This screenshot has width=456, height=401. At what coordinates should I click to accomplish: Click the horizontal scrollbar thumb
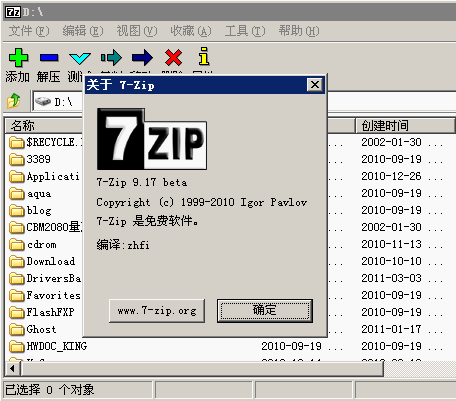pos(202,369)
